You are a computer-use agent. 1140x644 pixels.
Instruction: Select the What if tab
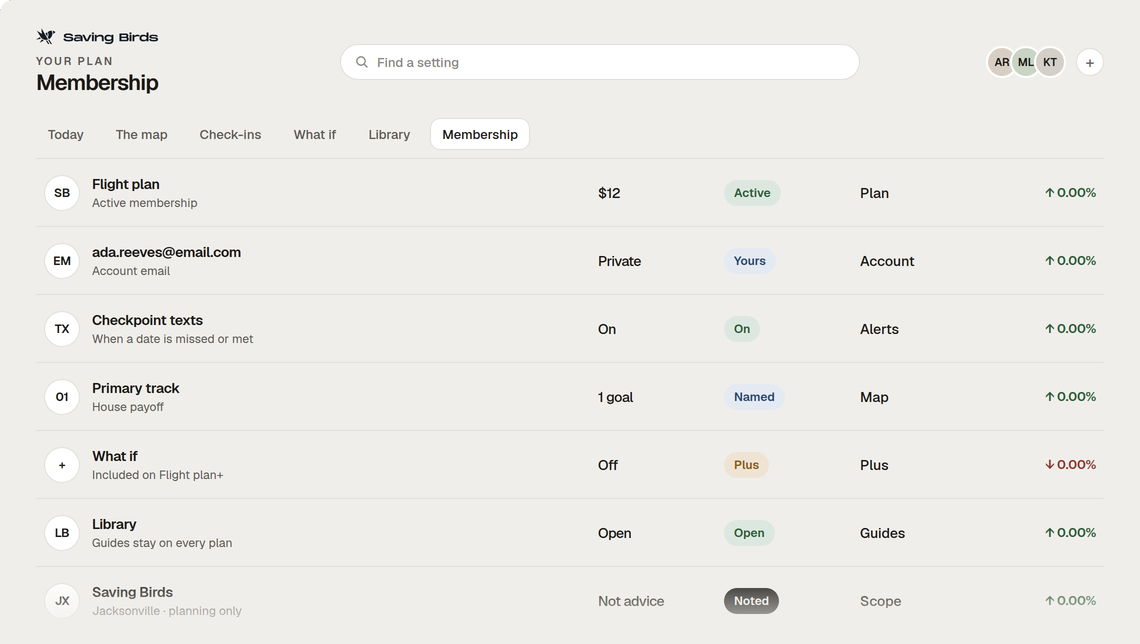tap(315, 134)
